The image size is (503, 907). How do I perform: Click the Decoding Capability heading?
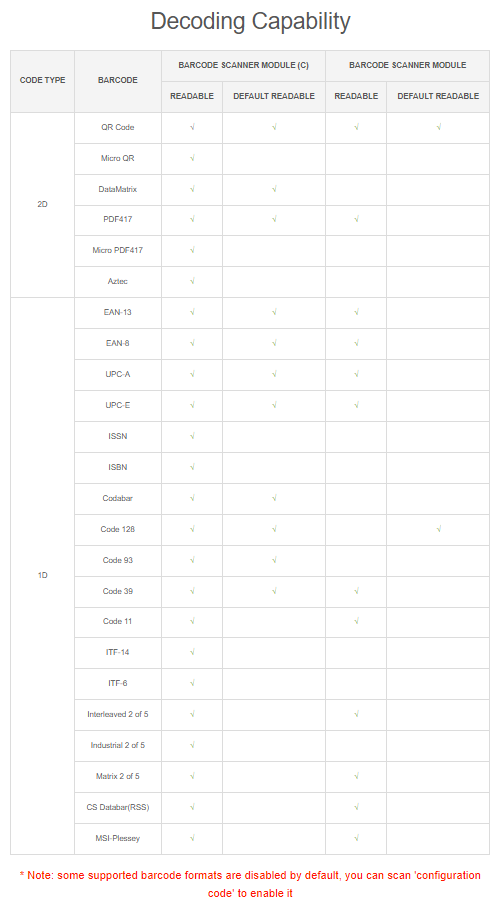250,22
